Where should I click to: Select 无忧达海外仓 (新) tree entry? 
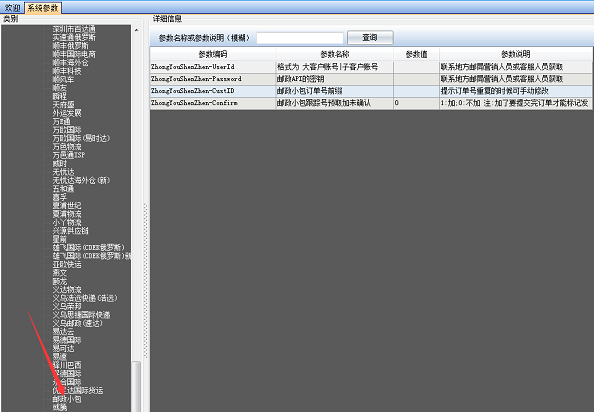[x=81, y=180]
